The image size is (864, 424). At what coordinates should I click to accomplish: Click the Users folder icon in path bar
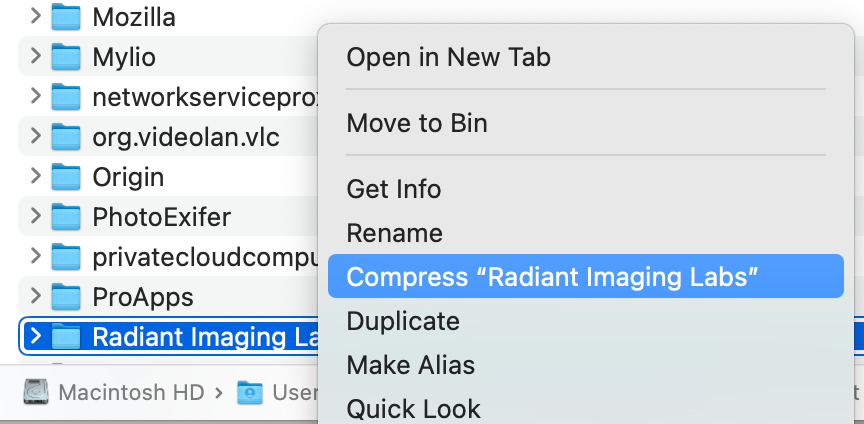pos(250,392)
